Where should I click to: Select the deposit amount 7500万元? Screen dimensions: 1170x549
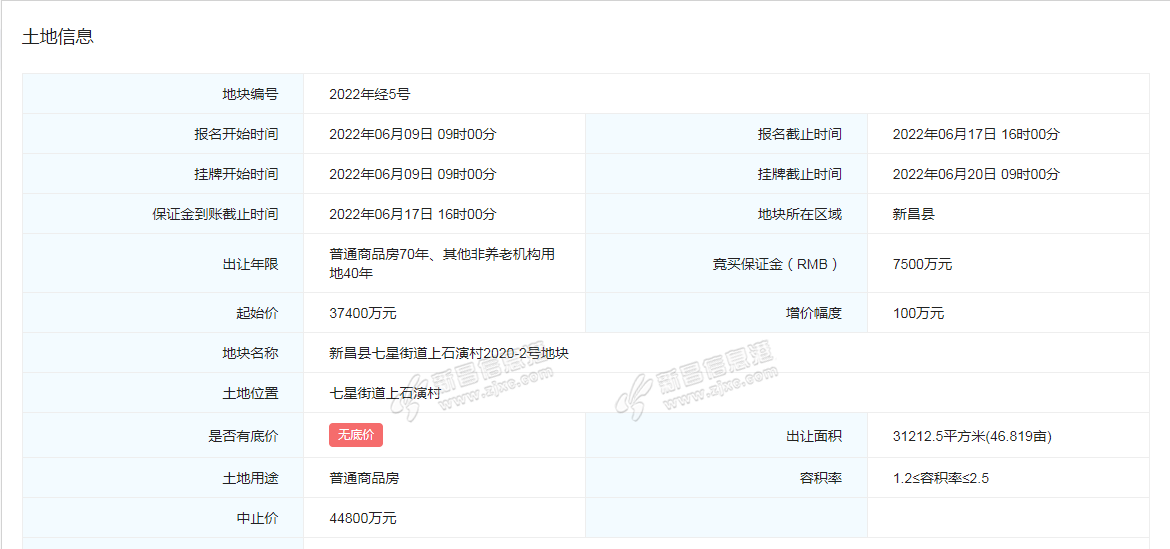[x=922, y=264]
